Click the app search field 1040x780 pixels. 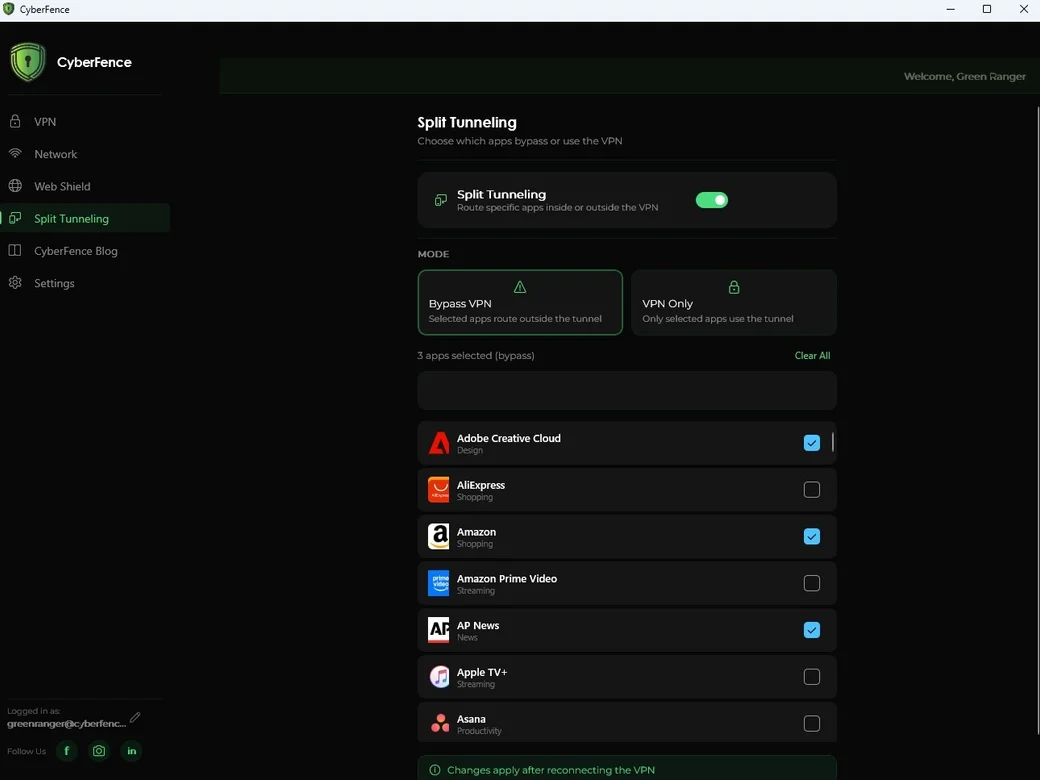(627, 391)
